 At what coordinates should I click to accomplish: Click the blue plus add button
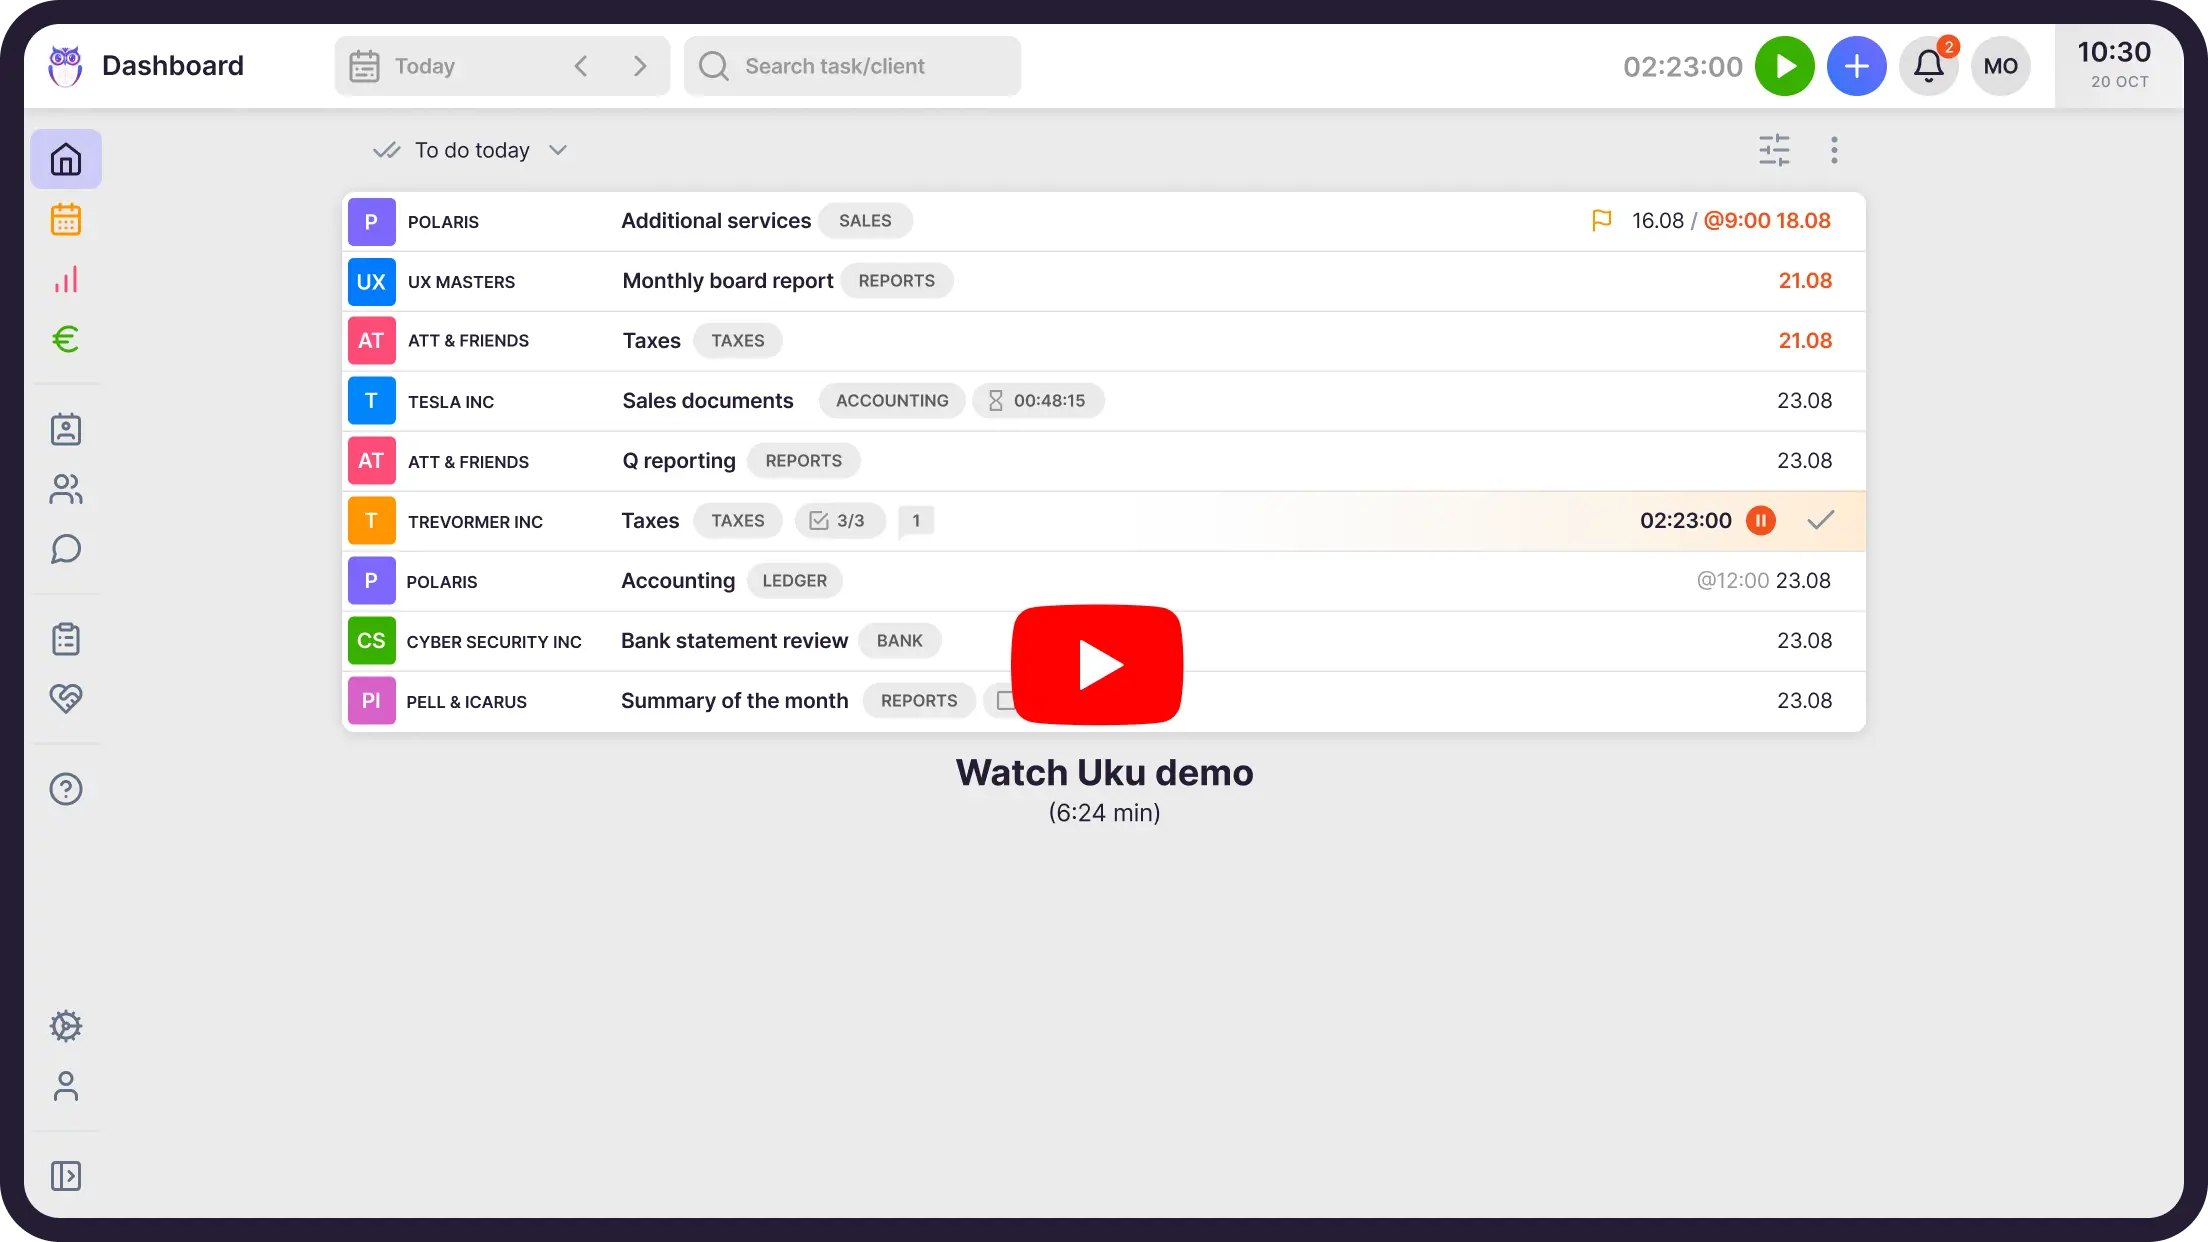point(1856,66)
